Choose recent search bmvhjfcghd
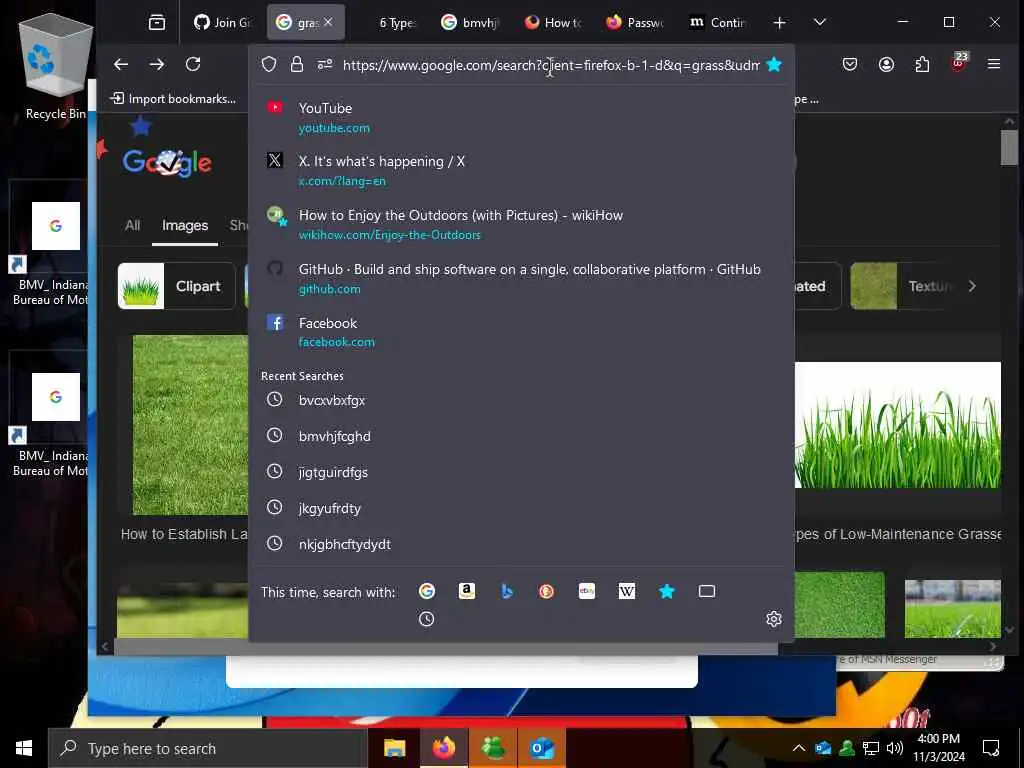 [x=521, y=436]
